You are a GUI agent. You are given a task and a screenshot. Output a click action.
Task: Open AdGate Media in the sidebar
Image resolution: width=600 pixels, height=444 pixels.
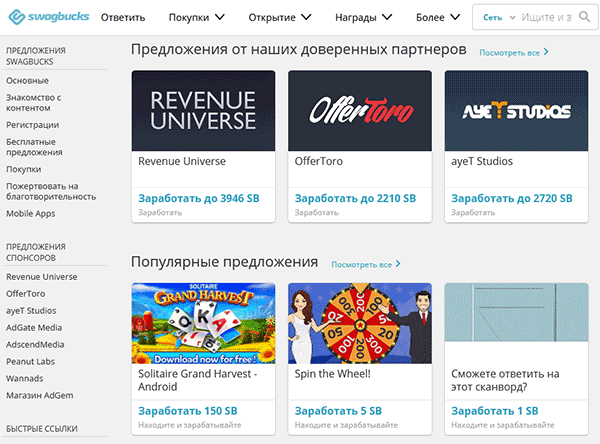[x=34, y=328]
